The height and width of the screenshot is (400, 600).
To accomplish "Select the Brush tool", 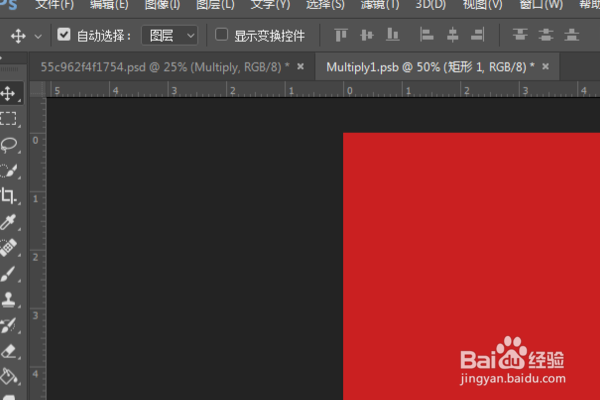I will point(8,274).
